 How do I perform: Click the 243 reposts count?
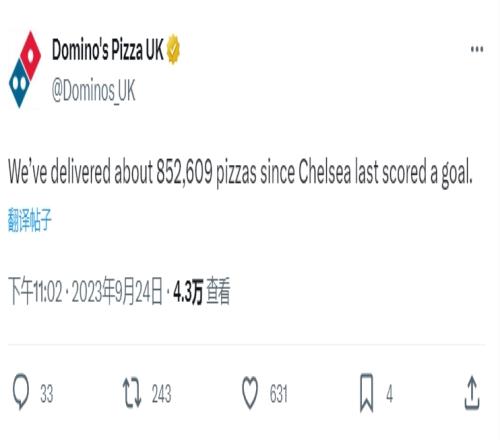pos(162,394)
